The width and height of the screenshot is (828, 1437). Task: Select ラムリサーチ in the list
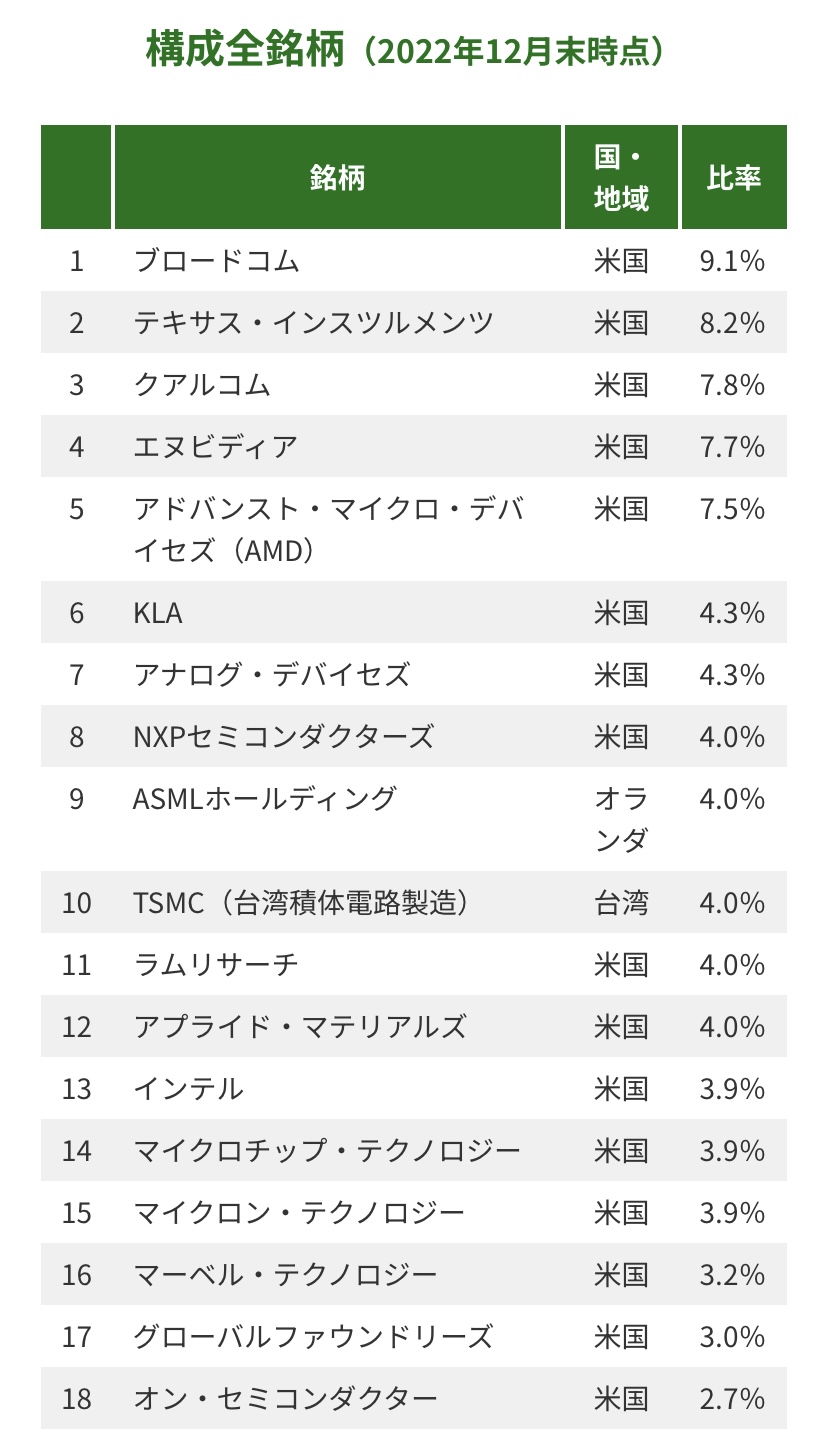point(216,965)
